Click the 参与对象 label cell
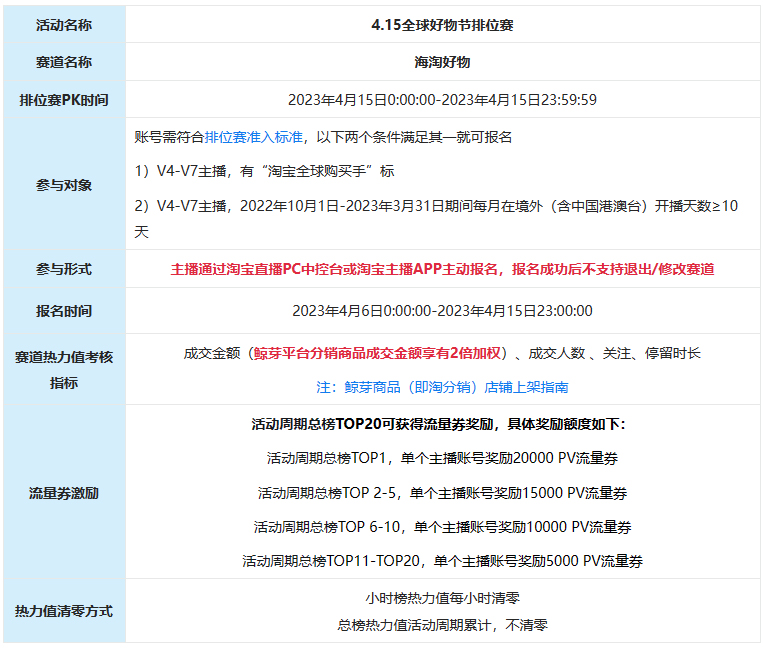The width and height of the screenshot is (764, 649). (x=64, y=184)
